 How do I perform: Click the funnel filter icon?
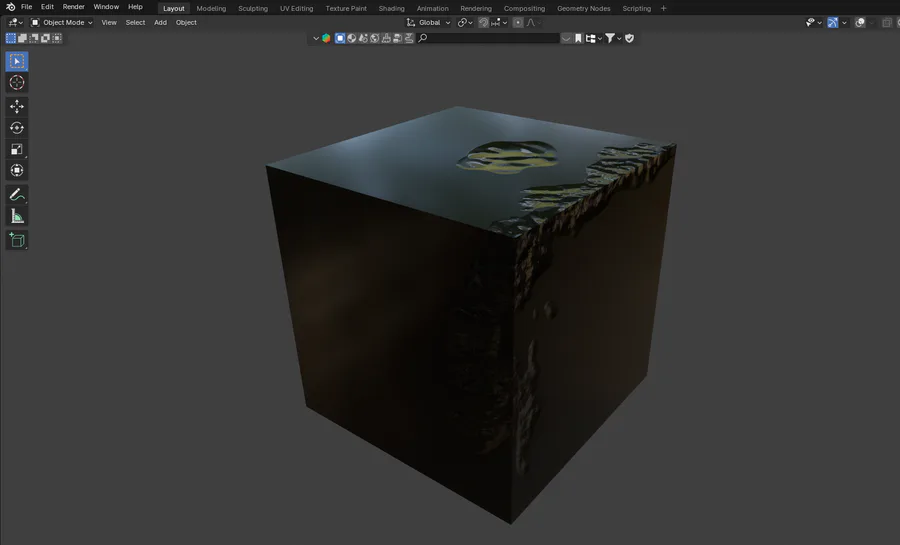coord(610,38)
